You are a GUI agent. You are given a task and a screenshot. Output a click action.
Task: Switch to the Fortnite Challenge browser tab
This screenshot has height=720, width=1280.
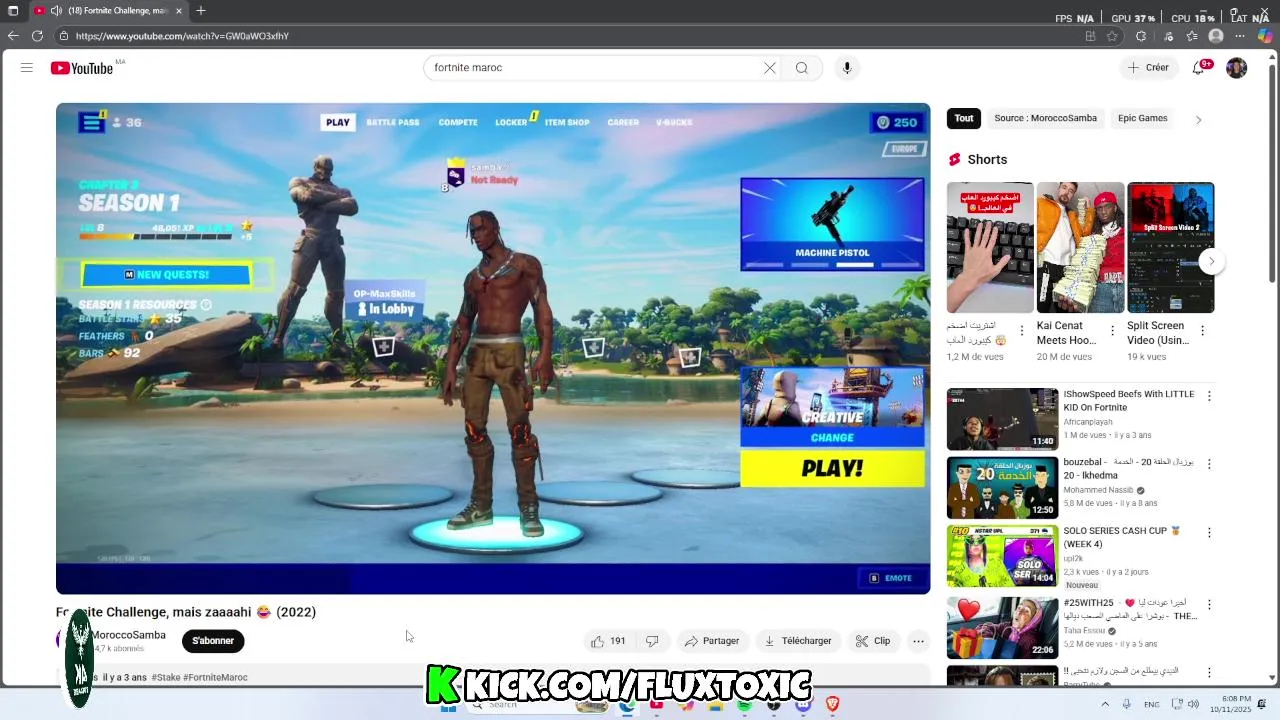point(108,10)
